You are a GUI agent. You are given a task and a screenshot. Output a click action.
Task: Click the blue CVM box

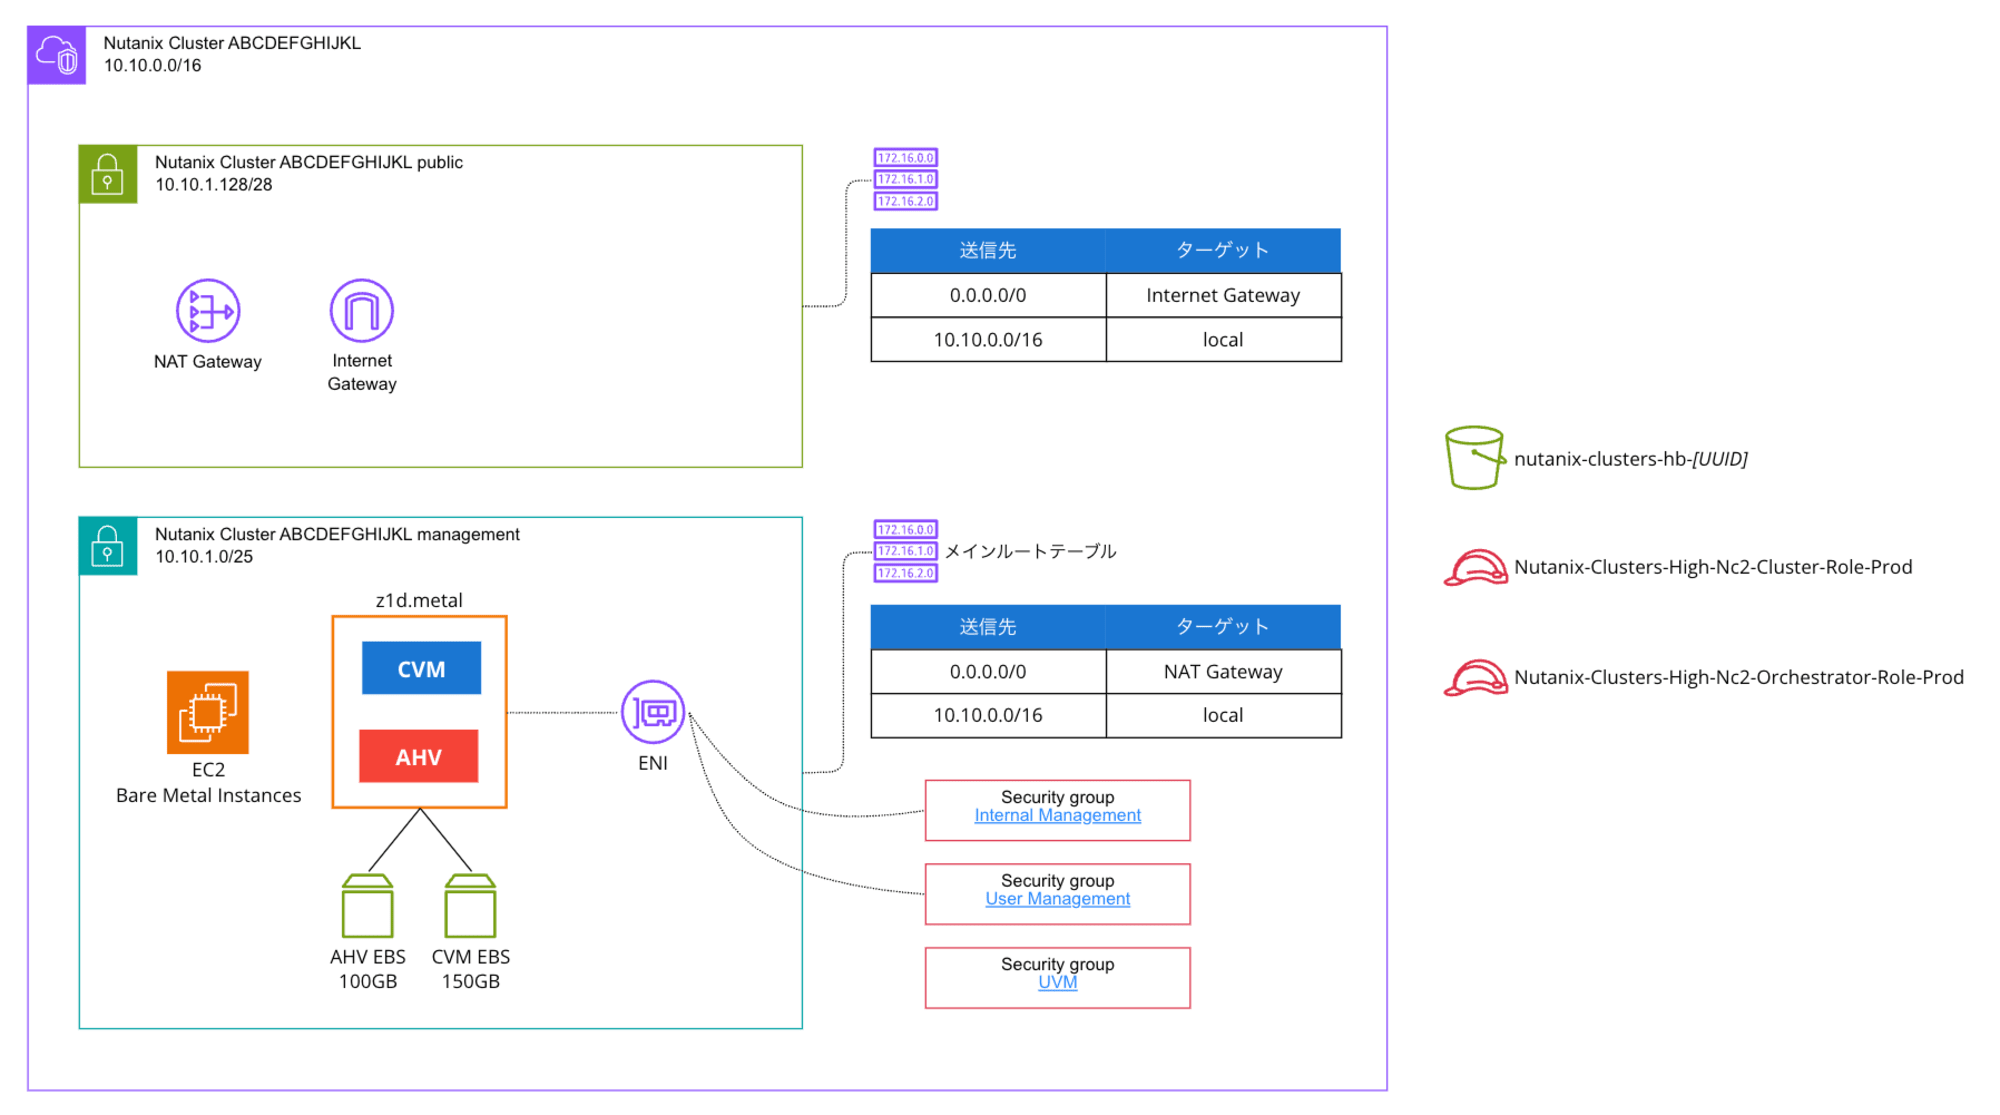pyautogui.click(x=421, y=668)
